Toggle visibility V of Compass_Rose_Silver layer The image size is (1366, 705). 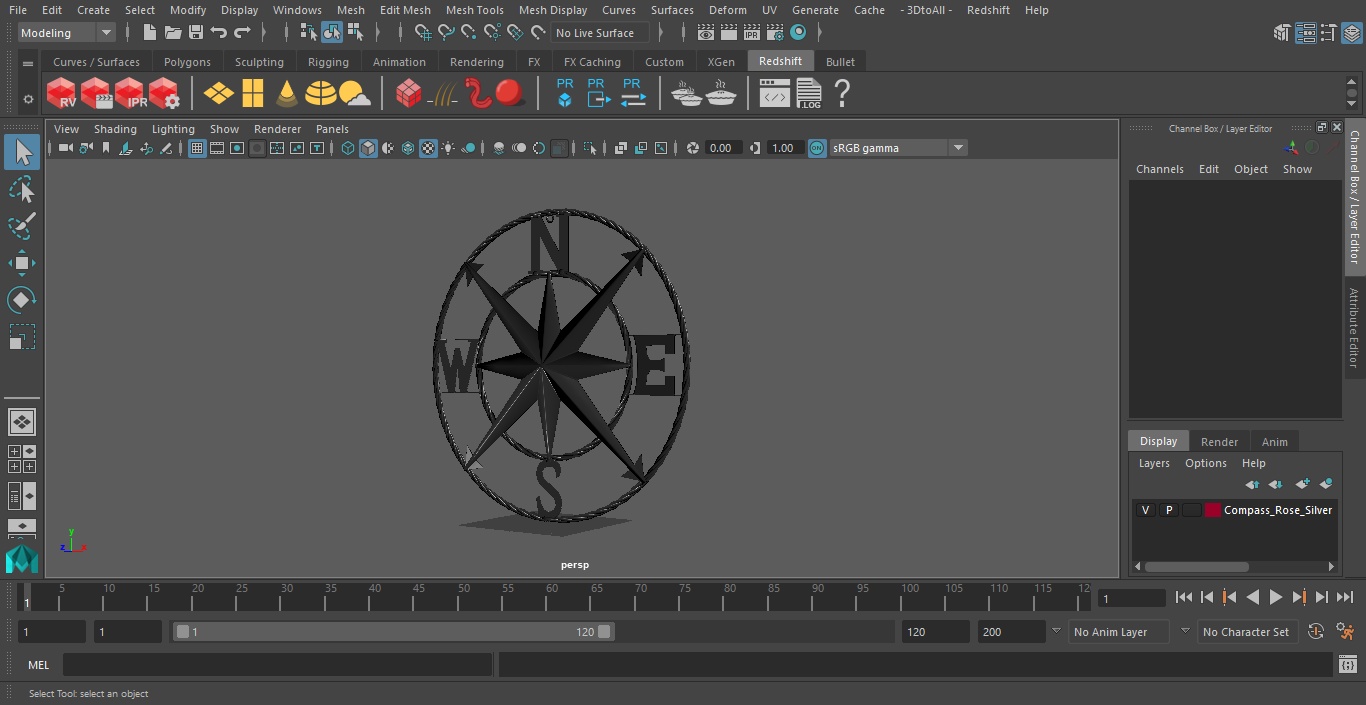(x=1145, y=510)
